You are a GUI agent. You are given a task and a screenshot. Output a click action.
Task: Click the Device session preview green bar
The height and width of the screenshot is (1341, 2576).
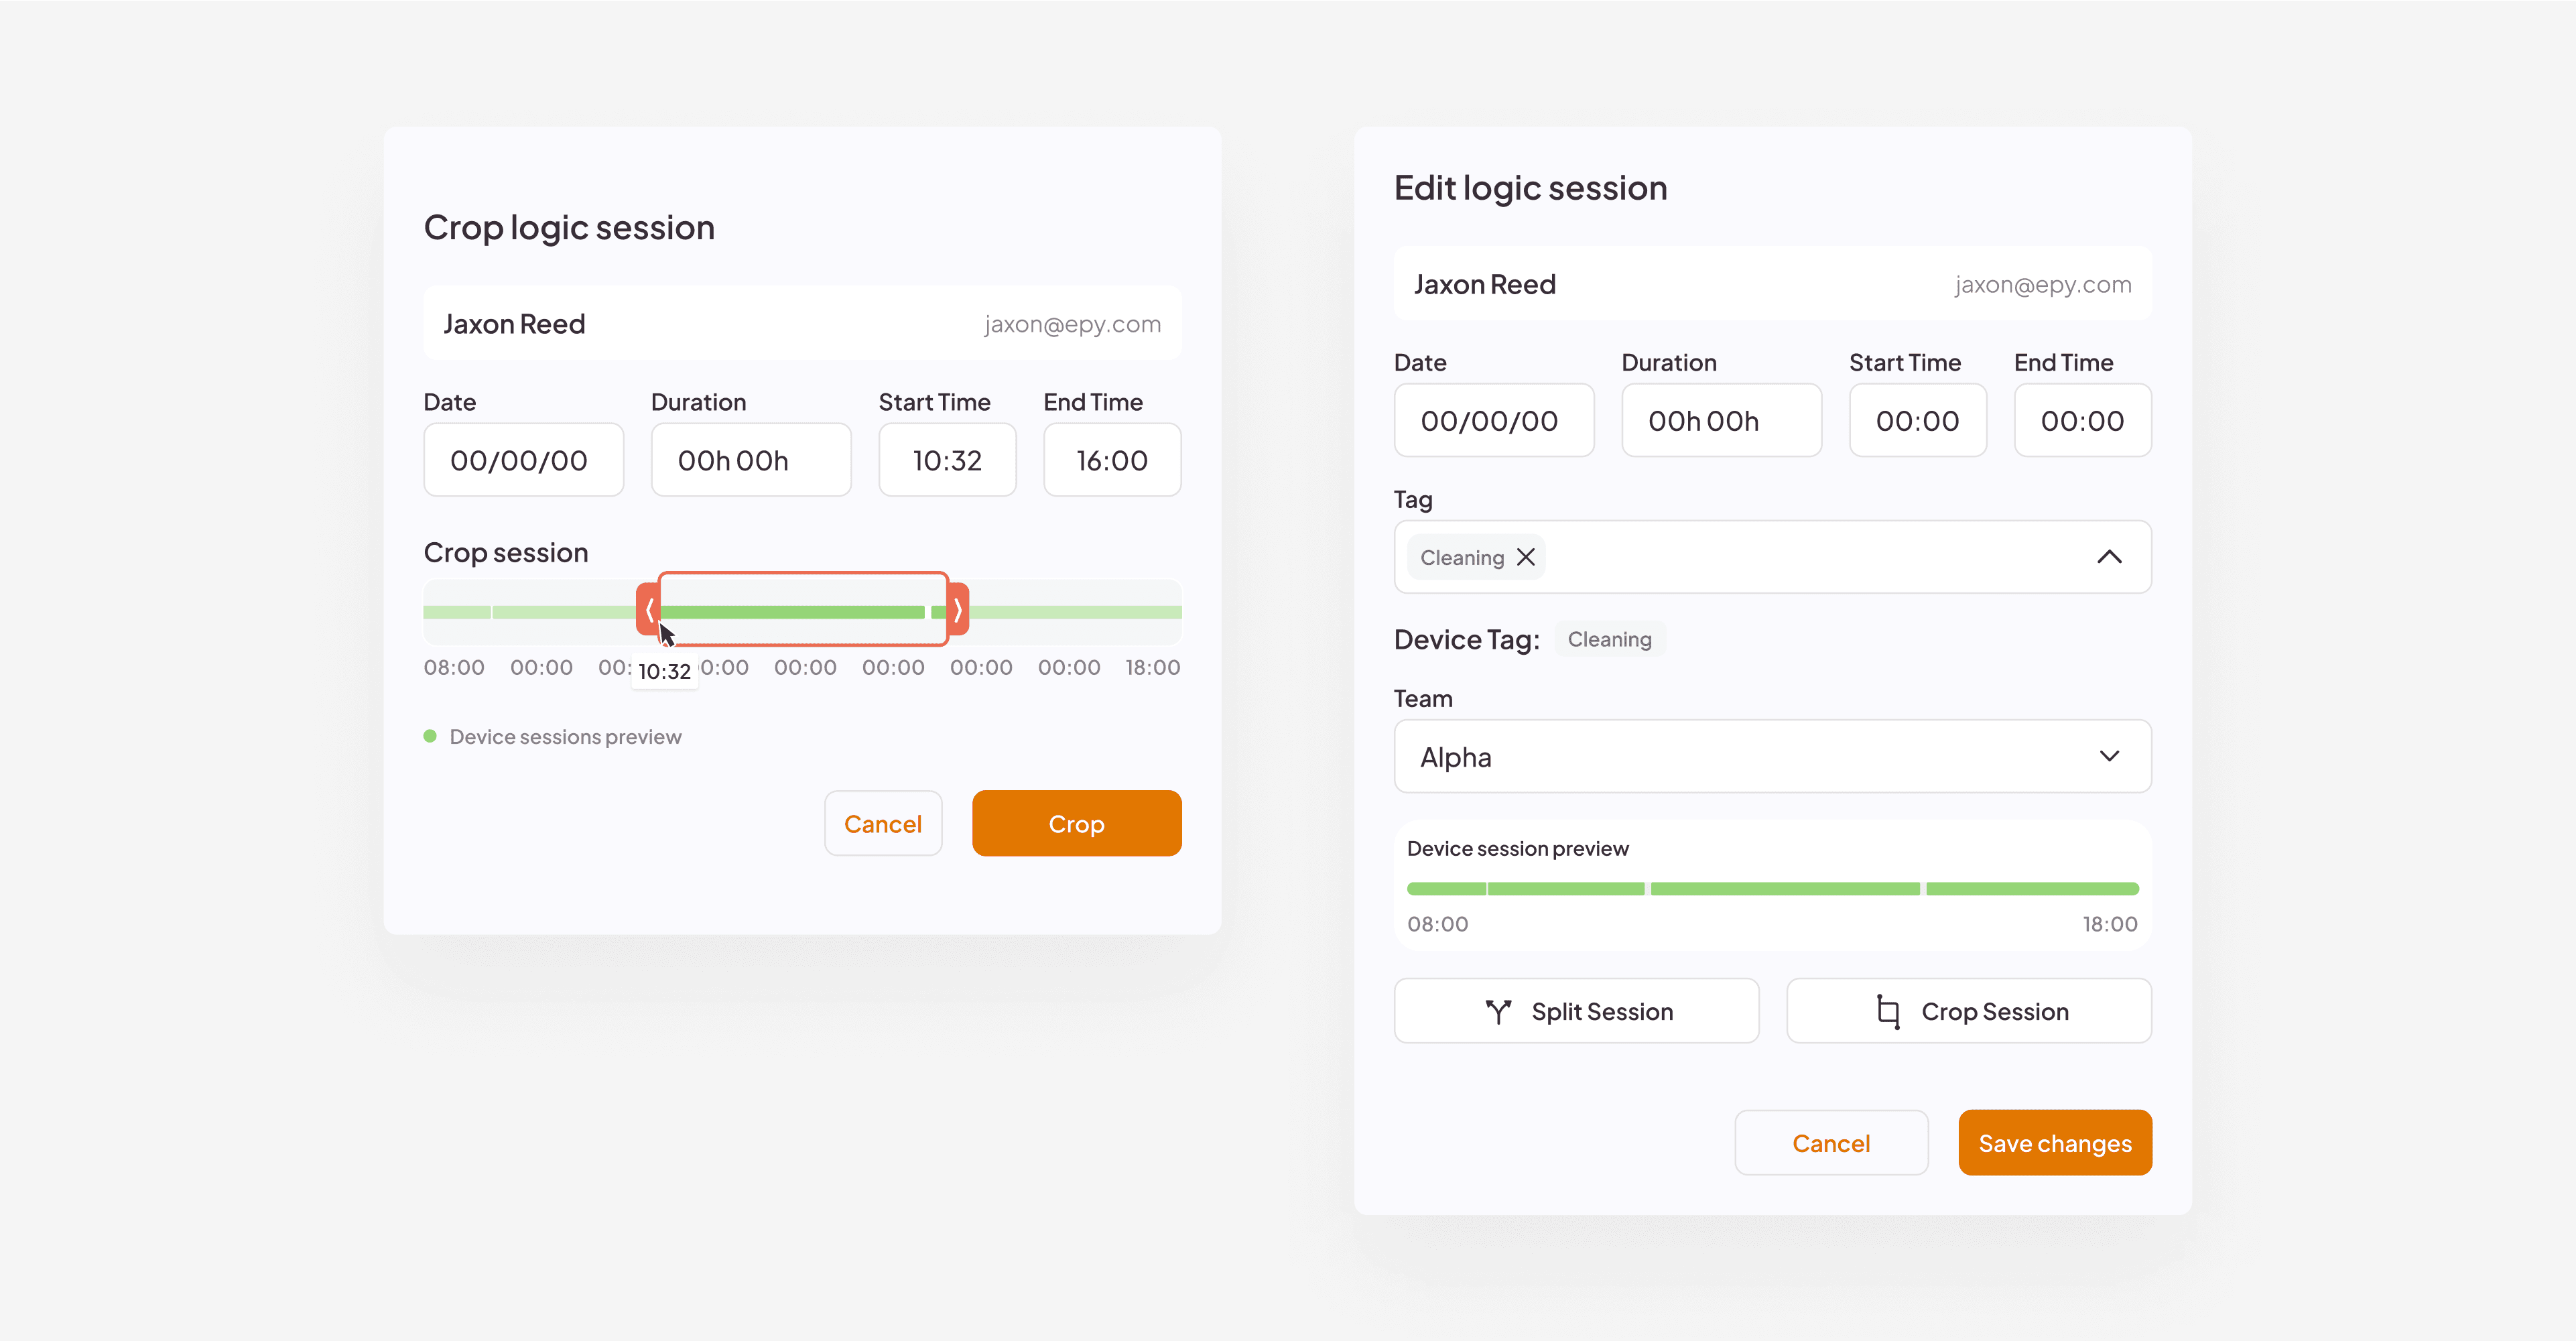[x=1772, y=888]
